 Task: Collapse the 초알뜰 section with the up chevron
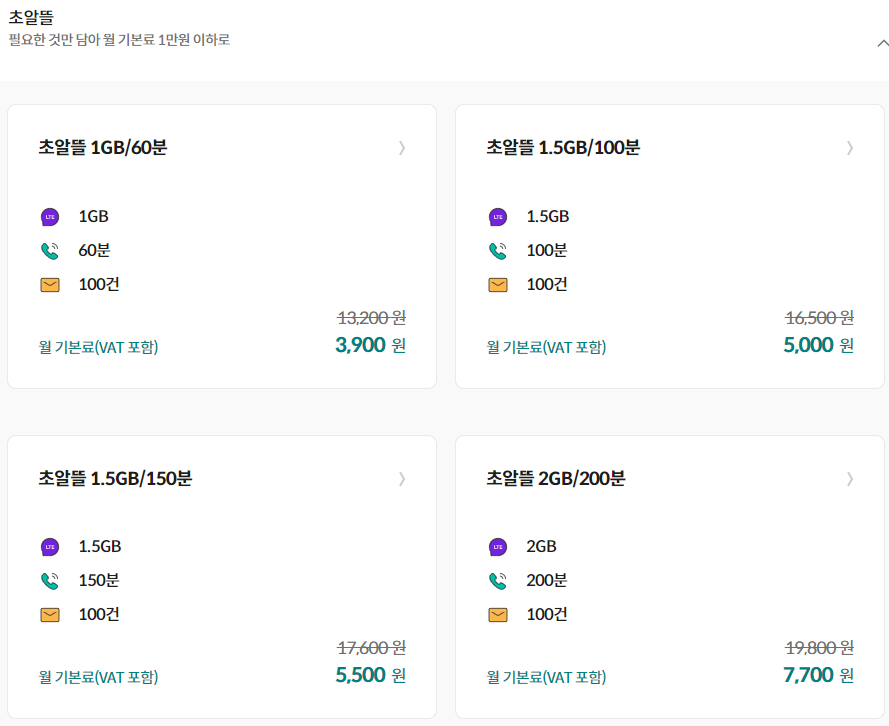point(882,43)
